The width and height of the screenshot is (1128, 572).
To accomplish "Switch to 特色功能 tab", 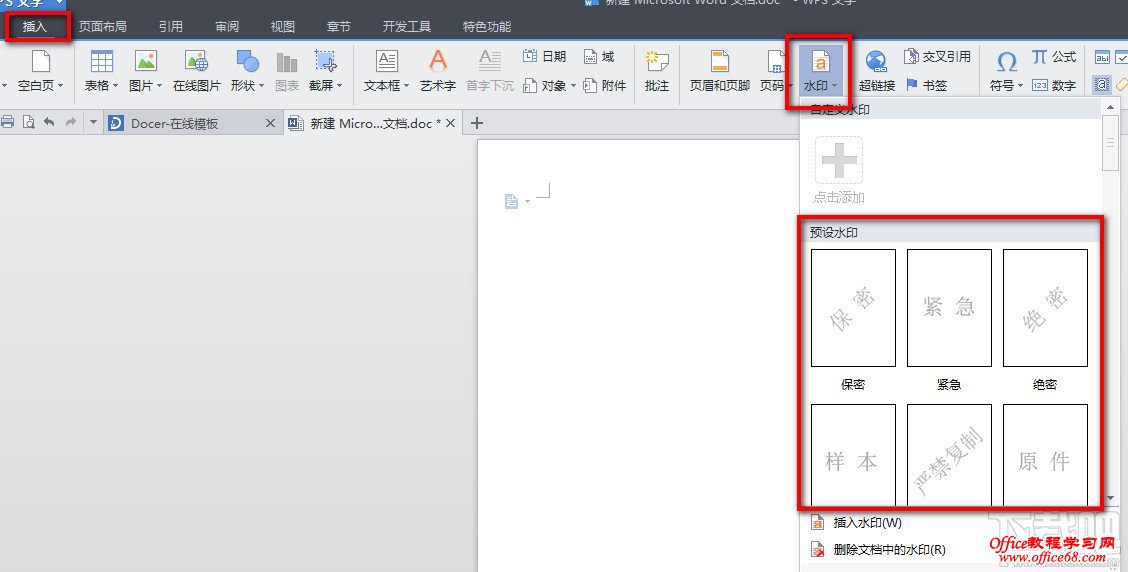I will click(487, 27).
